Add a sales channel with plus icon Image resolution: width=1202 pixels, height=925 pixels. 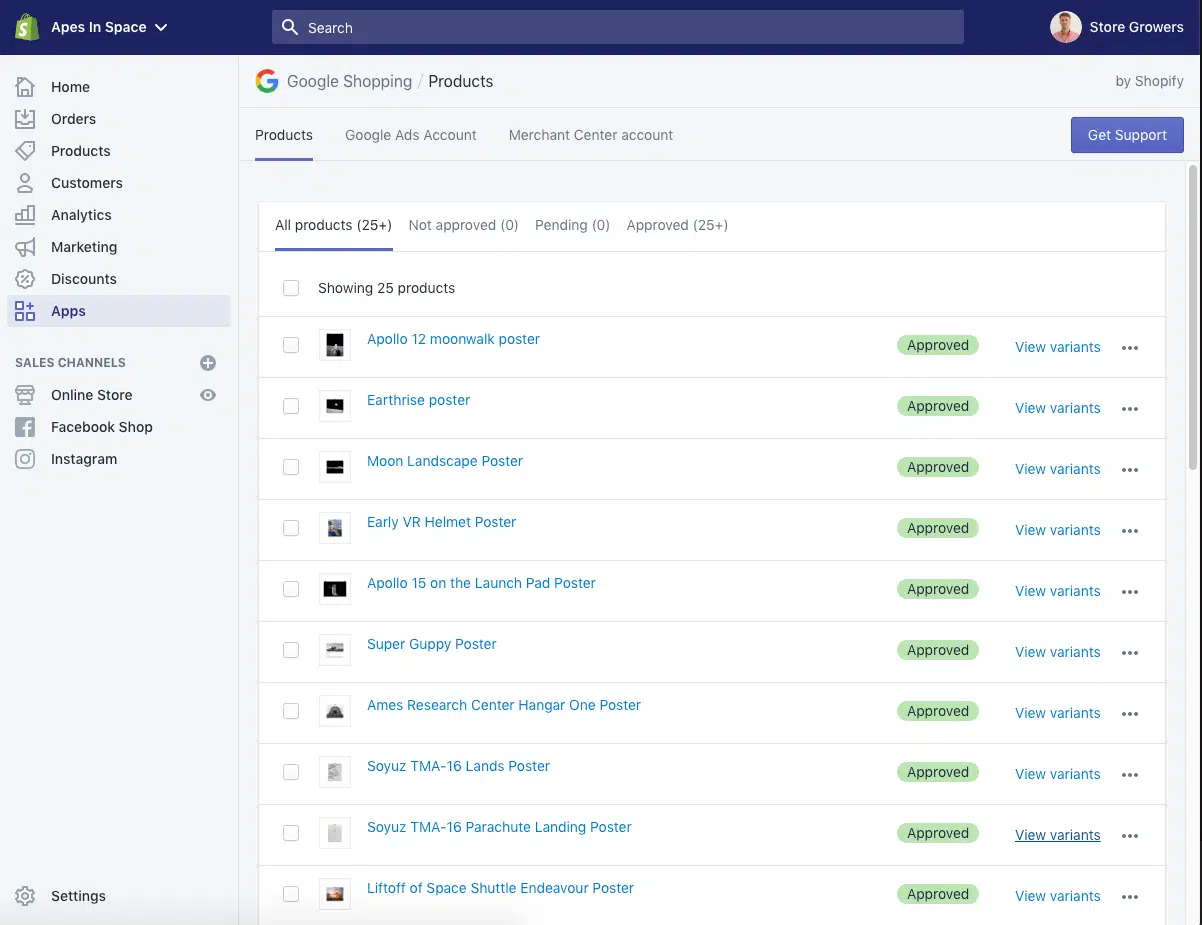(x=208, y=363)
